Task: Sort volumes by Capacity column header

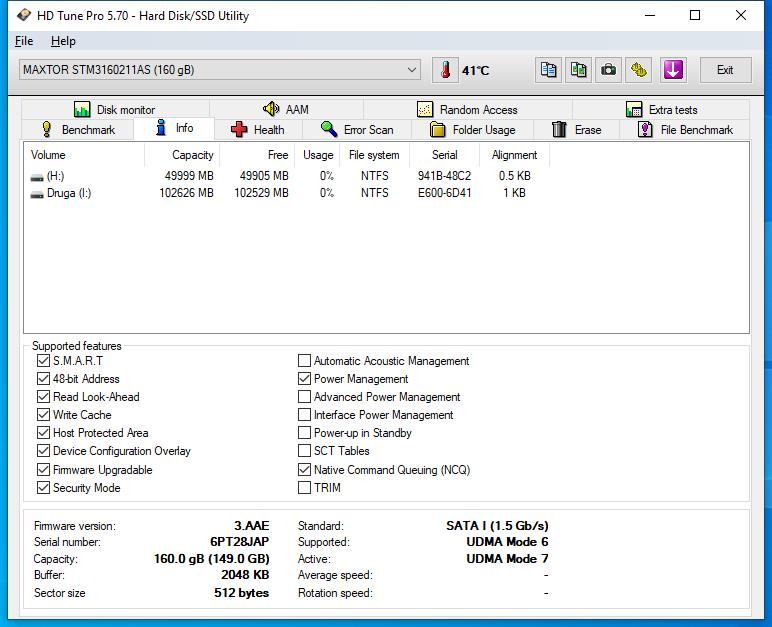Action: (x=192, y=155)
